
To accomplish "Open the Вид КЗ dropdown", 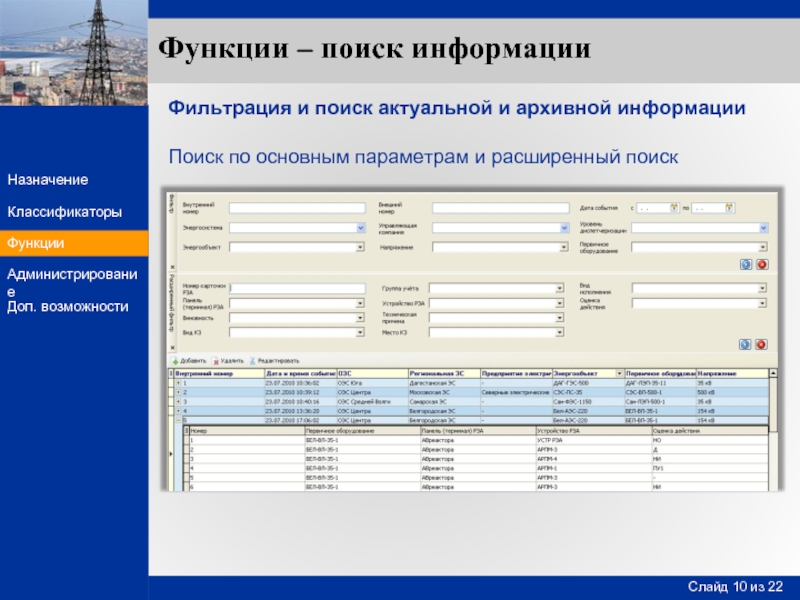I will pyautogui.click(x=360, y=333).
